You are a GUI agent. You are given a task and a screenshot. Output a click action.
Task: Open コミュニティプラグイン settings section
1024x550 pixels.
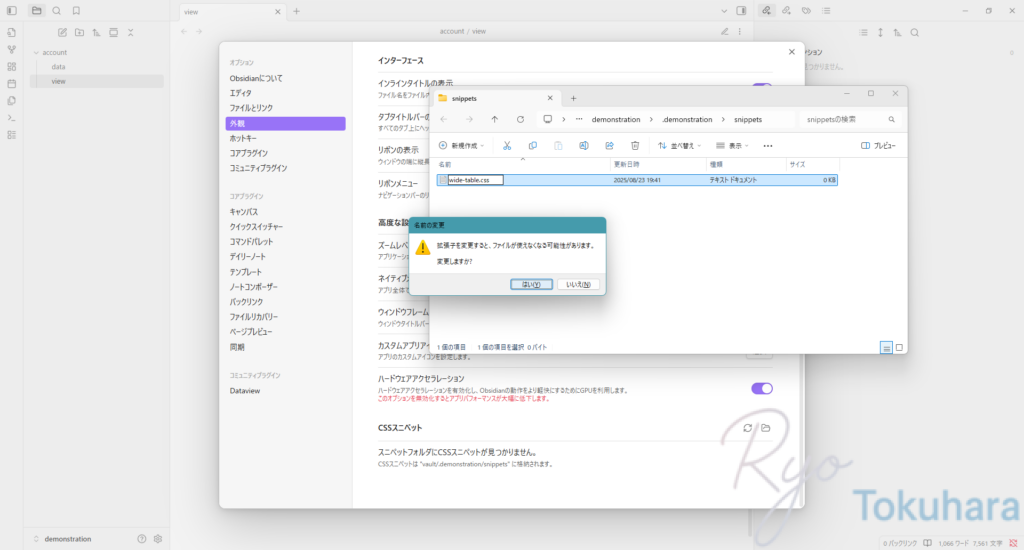pos(259,168)
